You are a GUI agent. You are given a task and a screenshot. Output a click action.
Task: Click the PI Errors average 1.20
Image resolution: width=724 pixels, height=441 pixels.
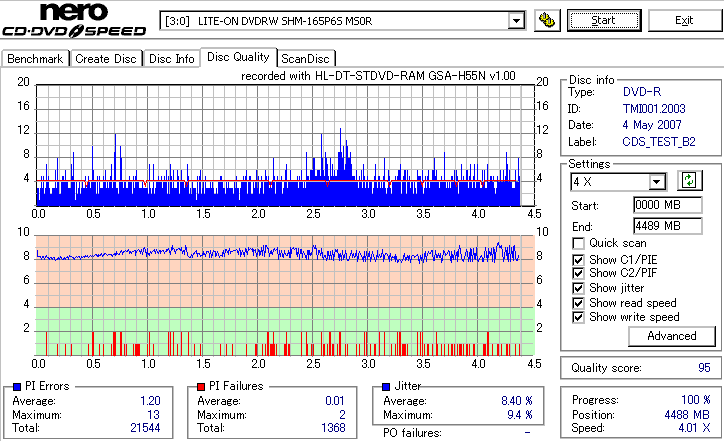click(150, 401)
